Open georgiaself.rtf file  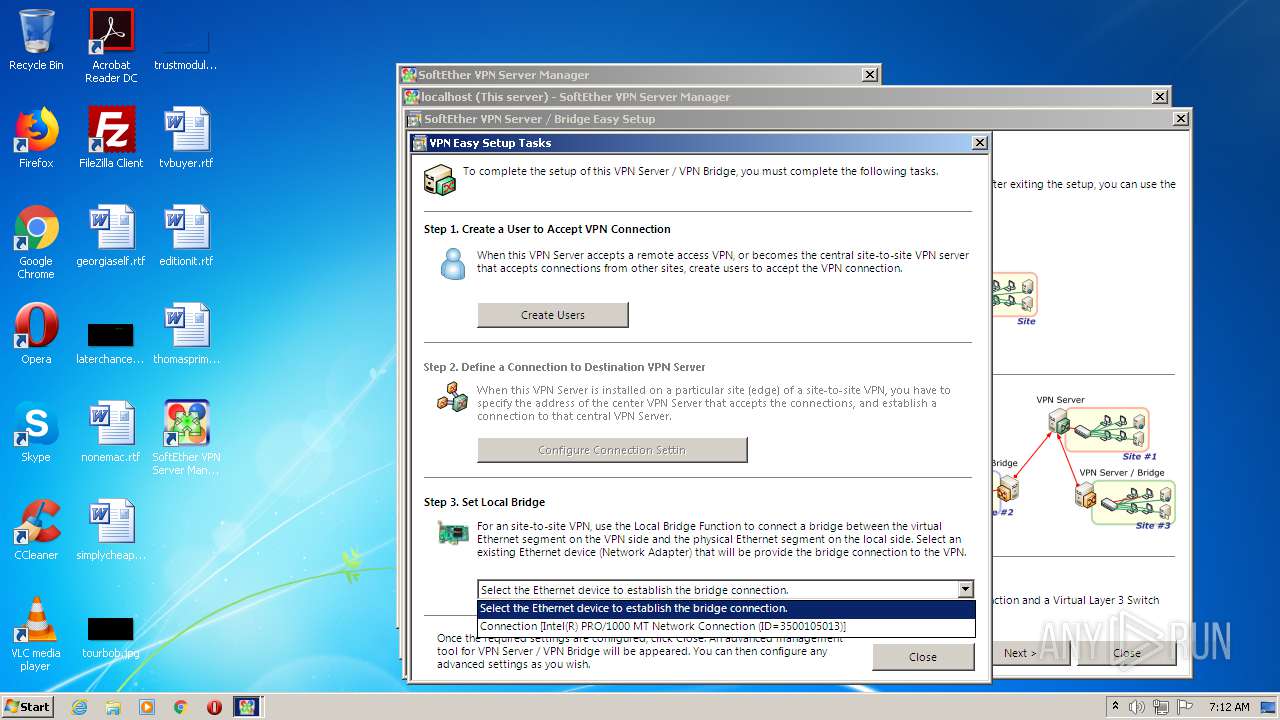[111, 236]
